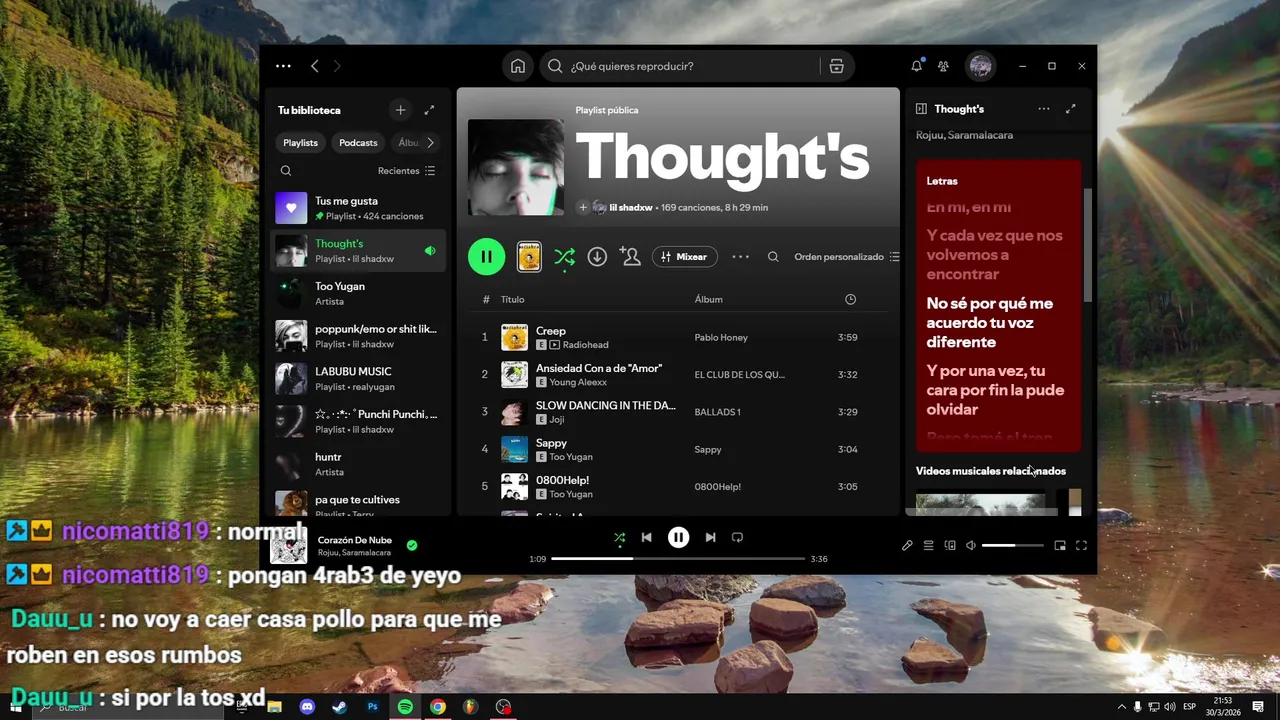The height and width of the screenshot is (720, 1280).
Task: Open the Recientes sort dropdown
Action: (x=406, y=171)
